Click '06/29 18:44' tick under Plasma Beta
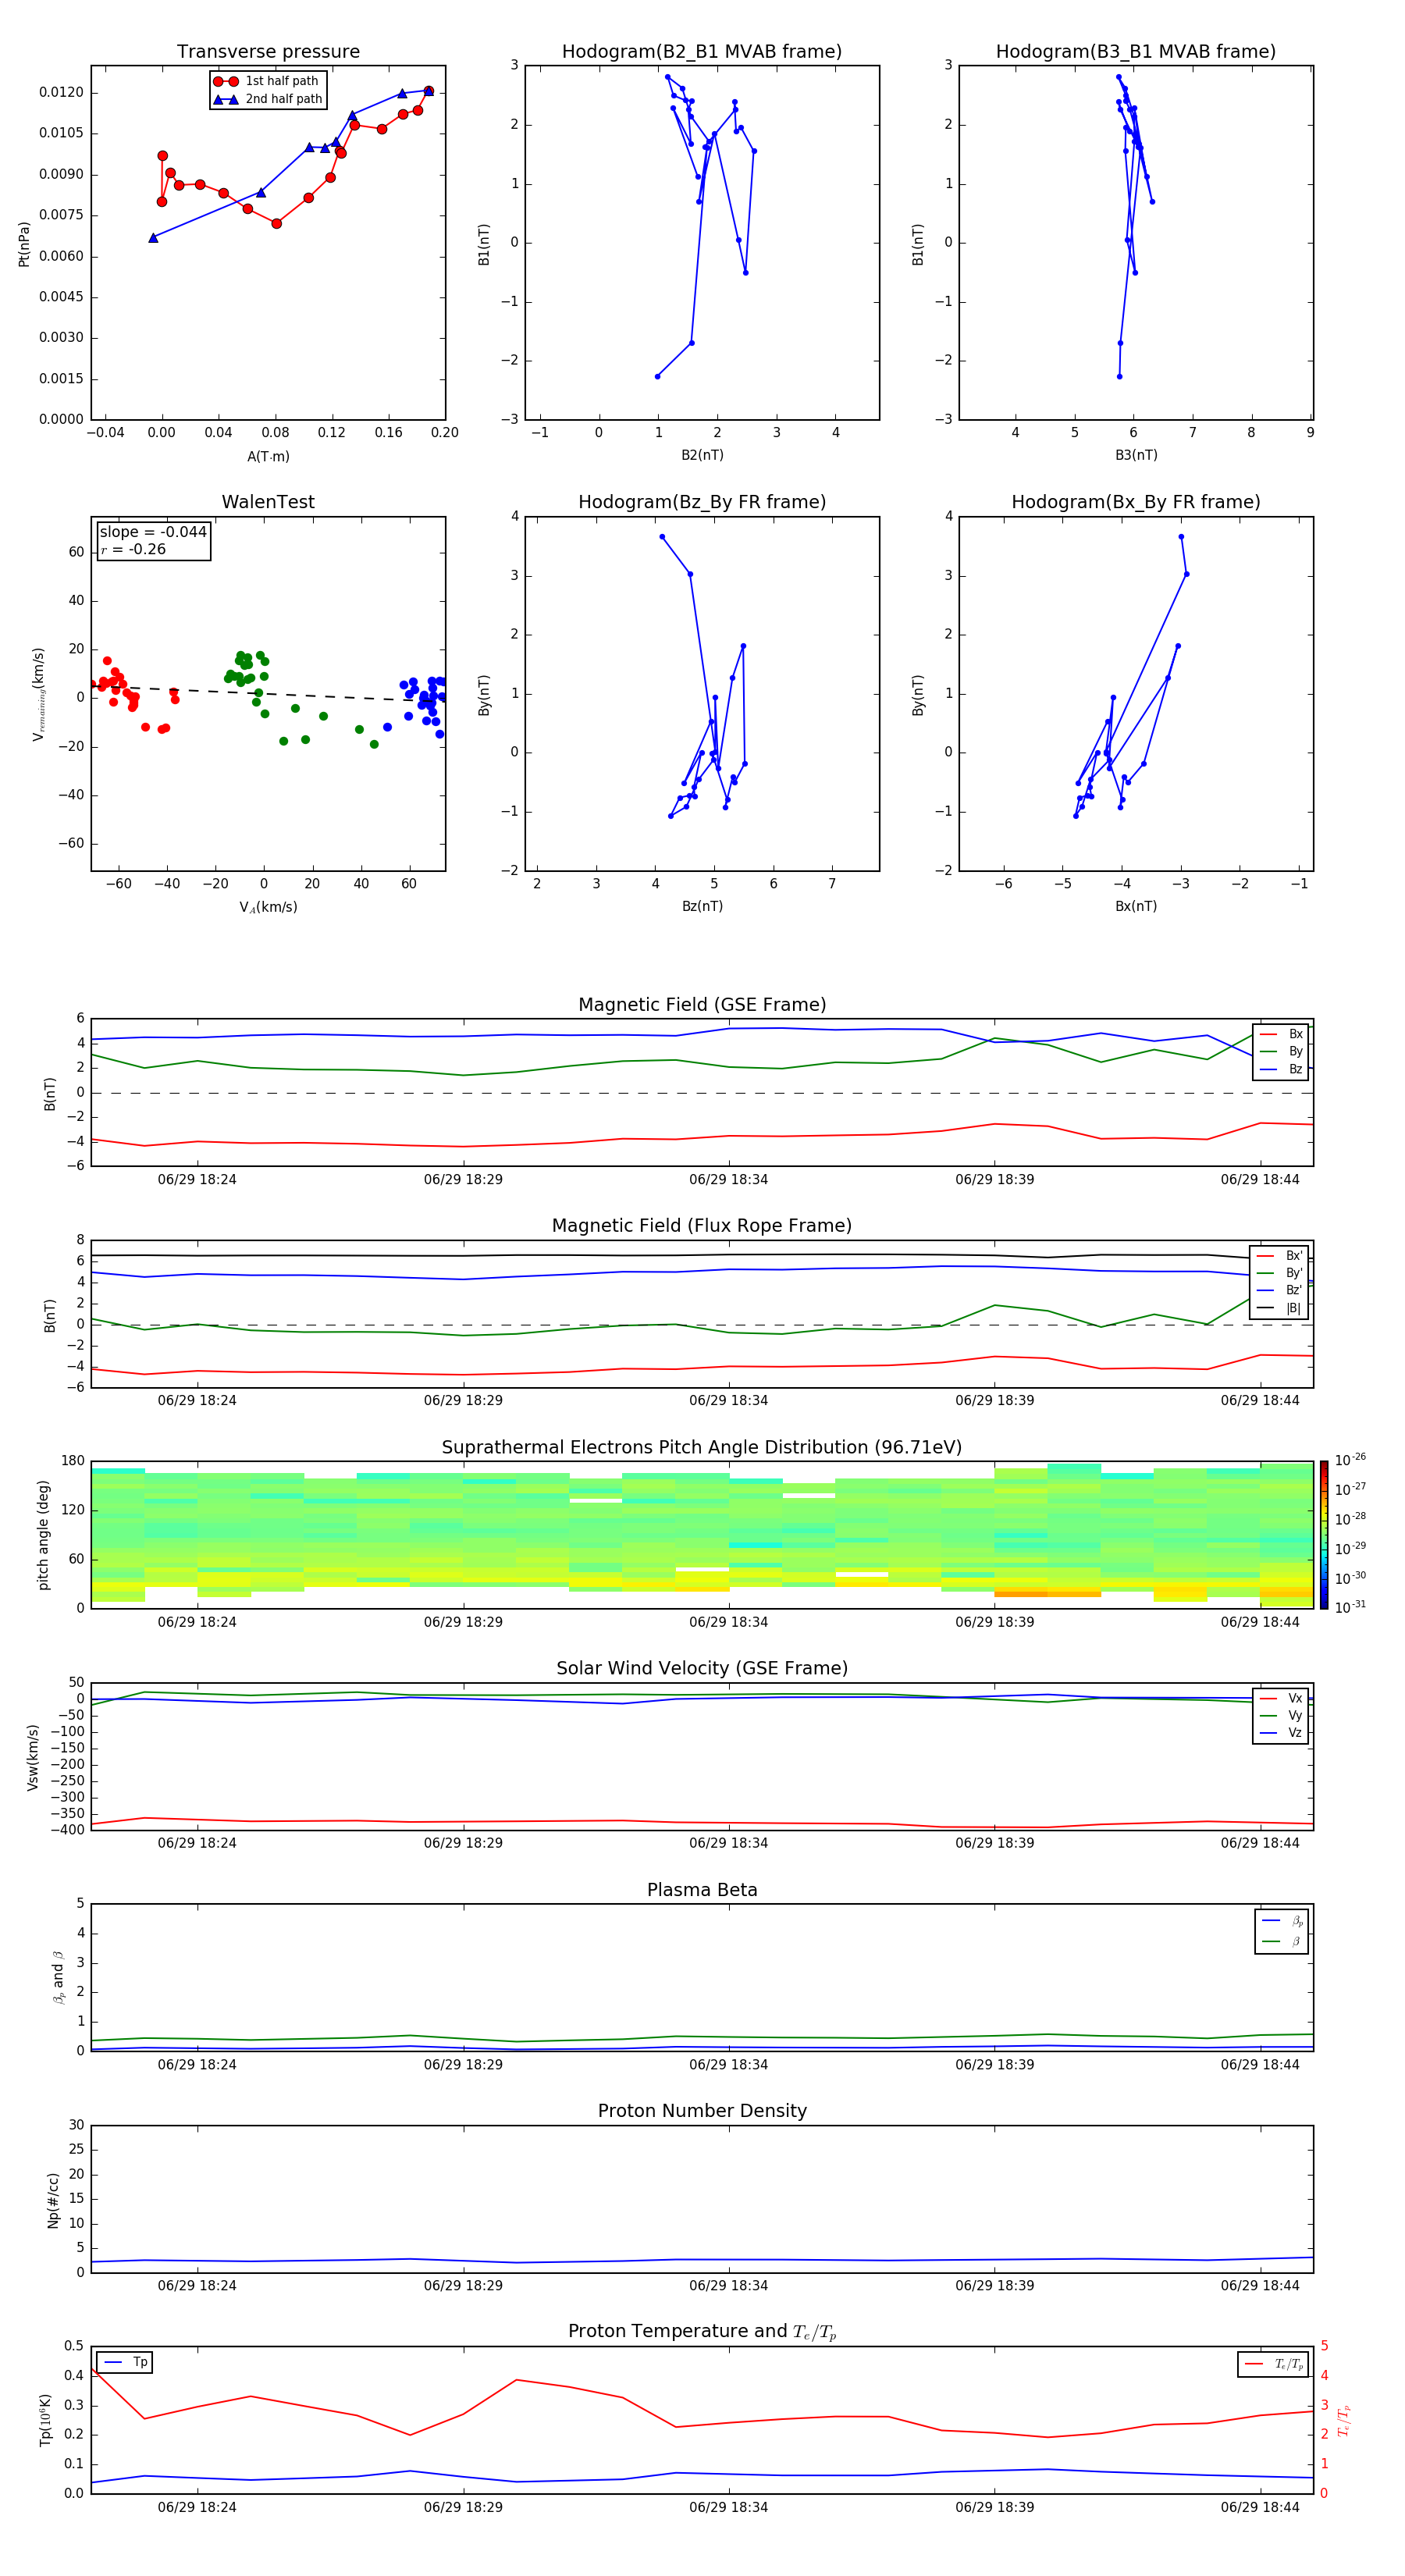This screenshot has width=1405, height=2576. pyautogui.click(x=1260, y=2064)
